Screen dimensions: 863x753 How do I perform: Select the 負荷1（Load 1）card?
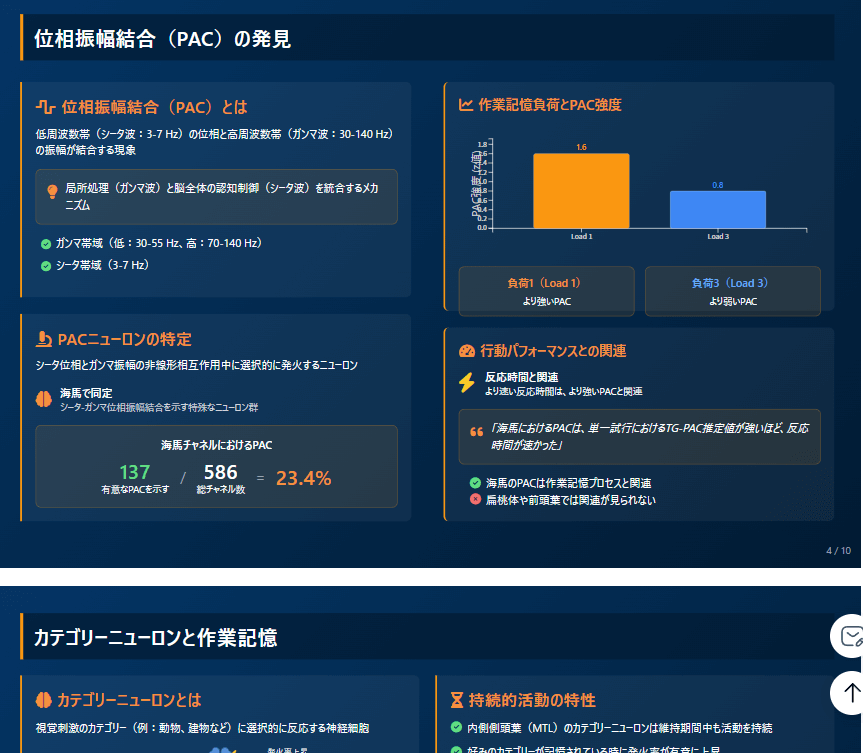pos(547,291)
